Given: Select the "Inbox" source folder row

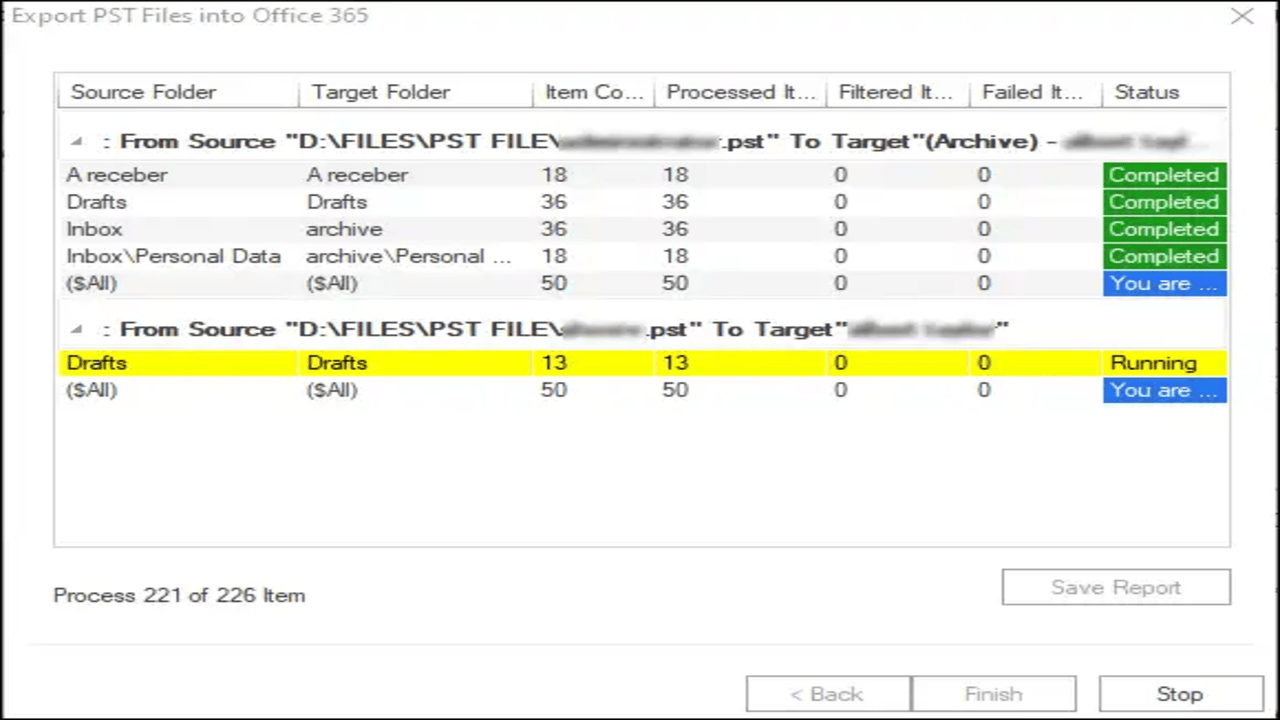Looking at the screenshot, I should coord(94,229).
